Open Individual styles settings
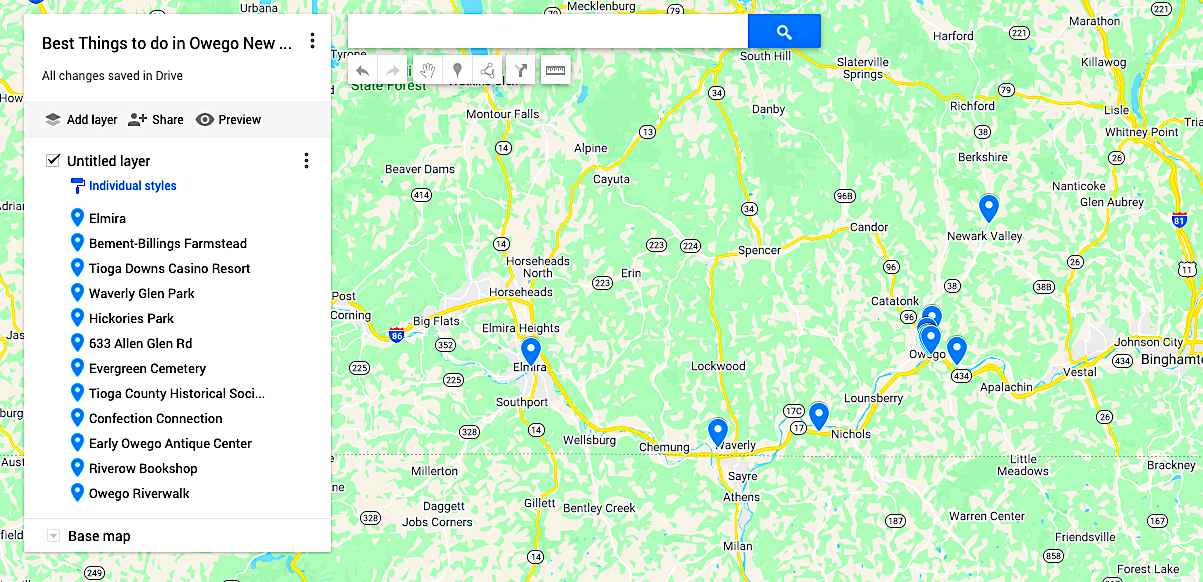Screen dimensions: 1203x582 point(123,185)
